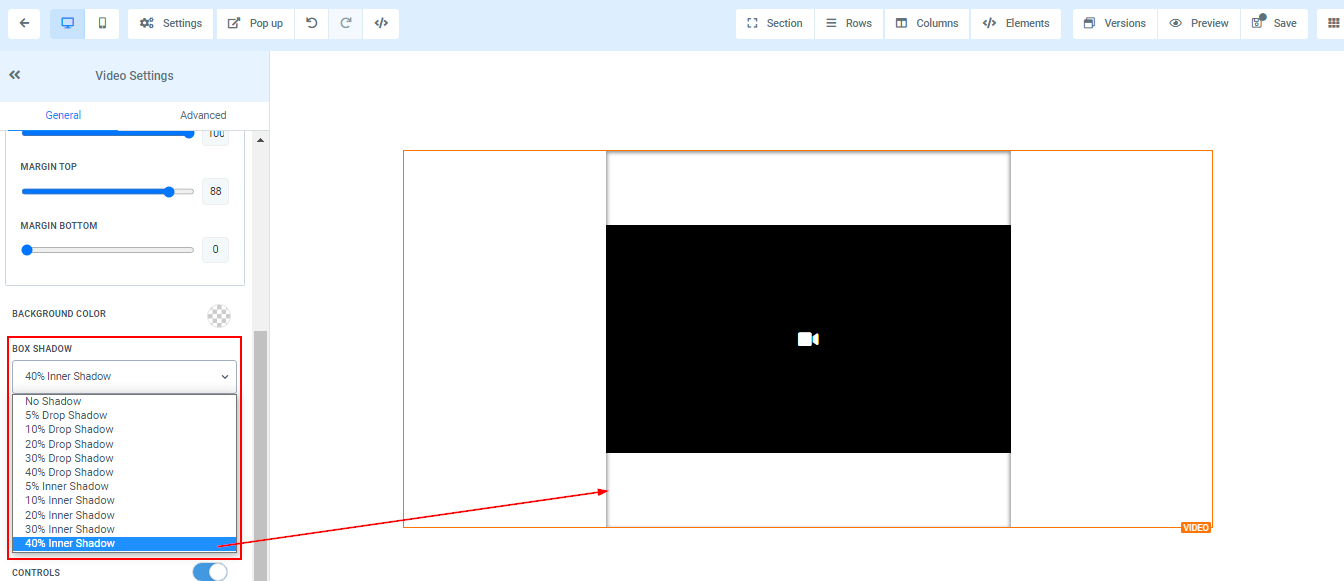Click the redo icon
The image size is (1344, 581).
[346, 24]
